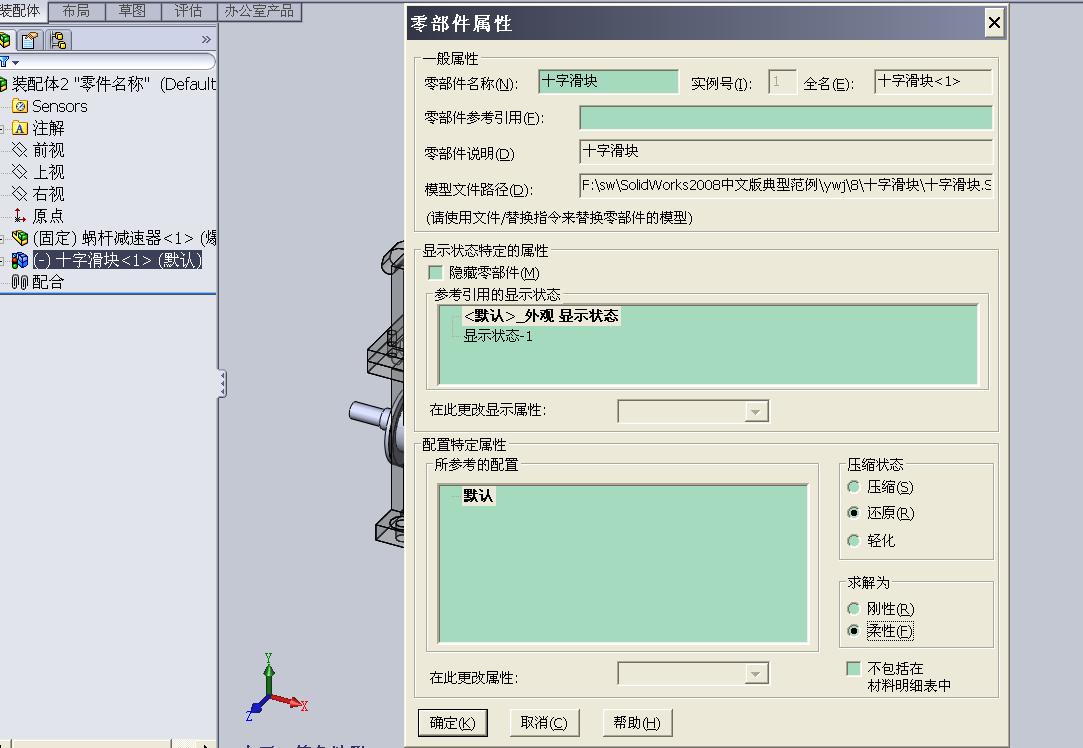The width and height of the screenshot is (1083, 748).
Task: Select the Sensors tree item
Action: click(x=60, y=106)
